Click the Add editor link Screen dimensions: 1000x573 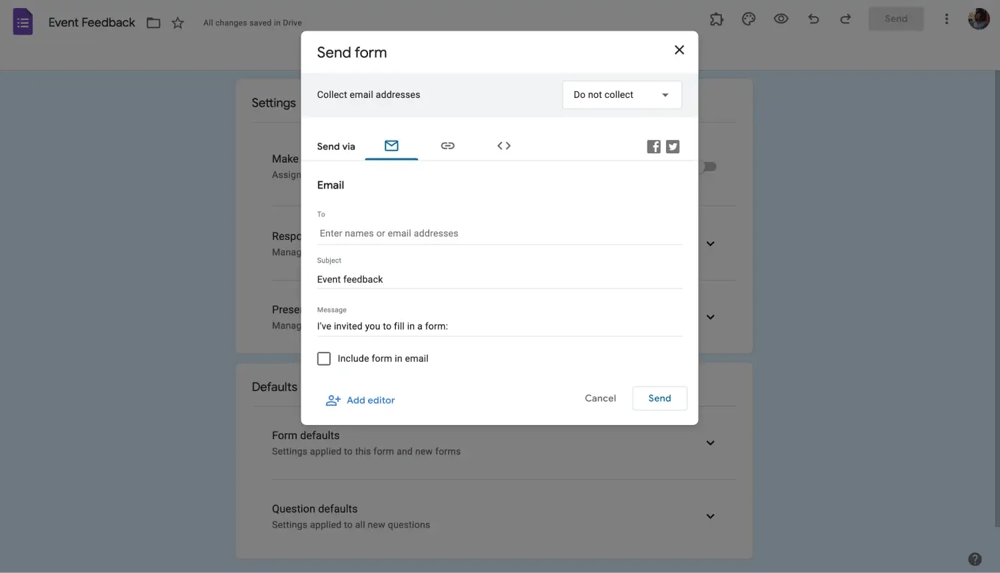click(x=361, y=400)
